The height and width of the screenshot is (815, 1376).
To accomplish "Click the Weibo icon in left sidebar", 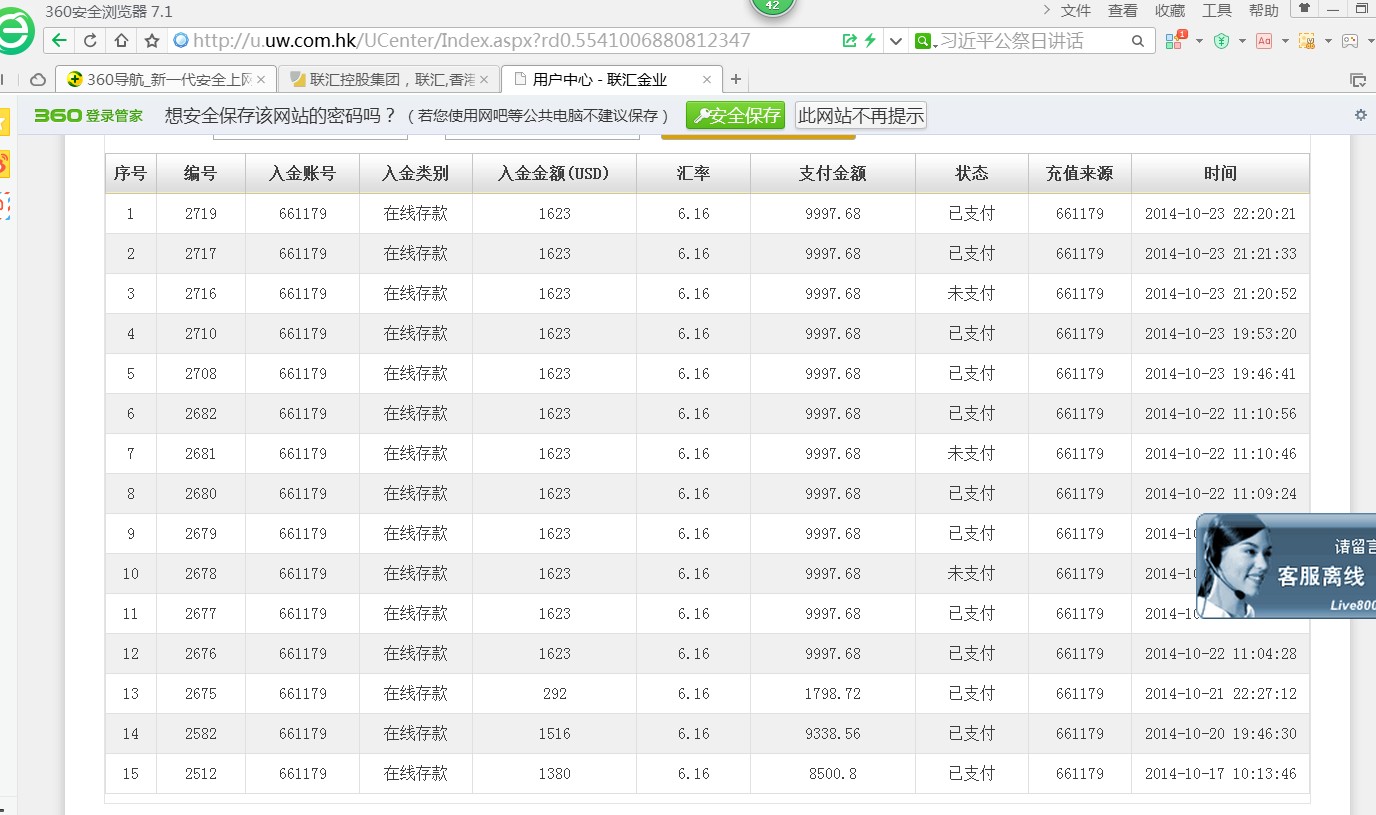I will [4, 165].
